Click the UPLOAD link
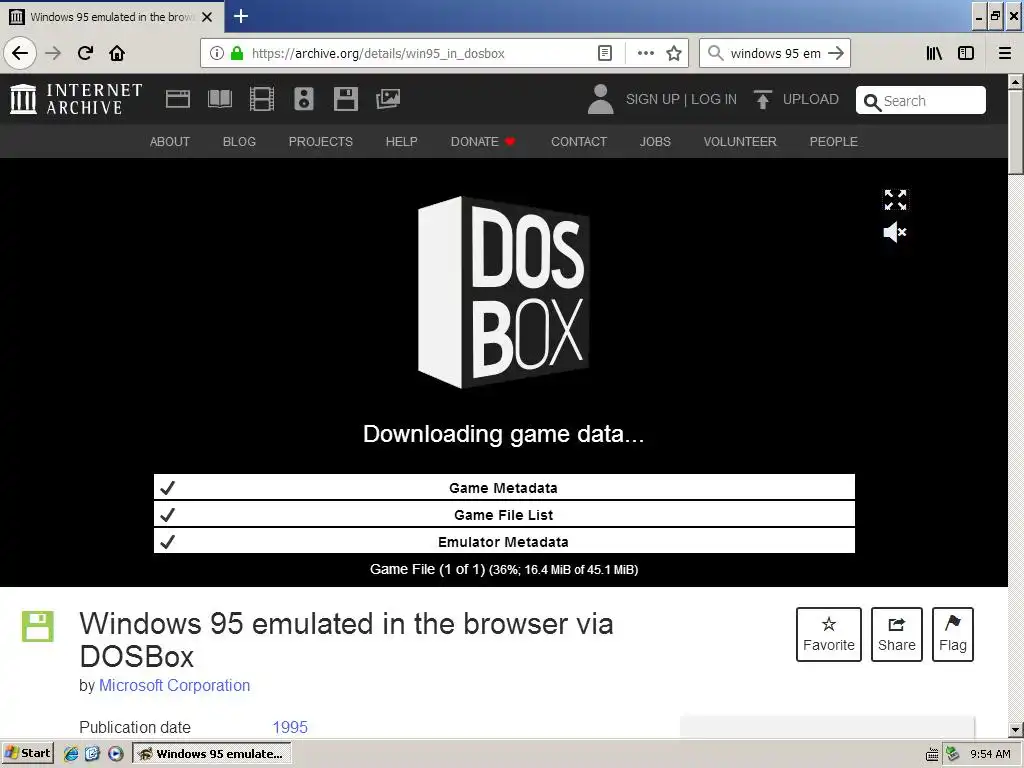The image size is (1024, 768). coord(796,99)
